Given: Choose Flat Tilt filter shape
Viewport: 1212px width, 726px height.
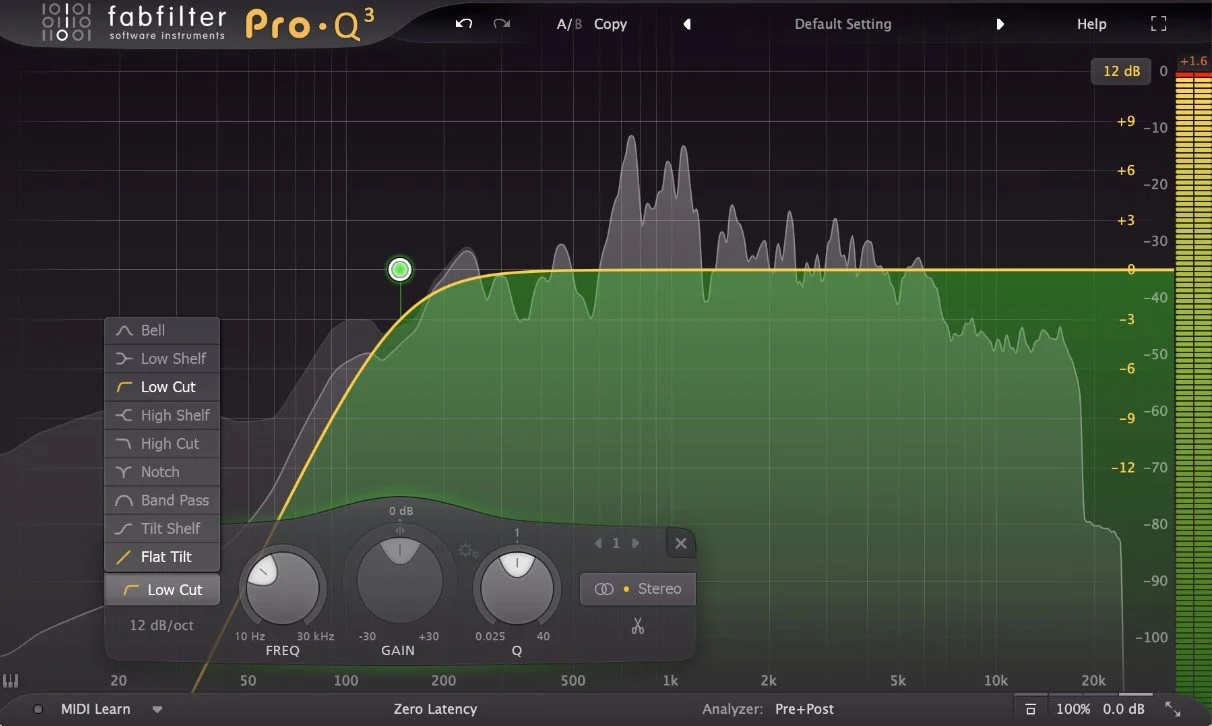Looking at the screenshot, I should coord(162,557).
